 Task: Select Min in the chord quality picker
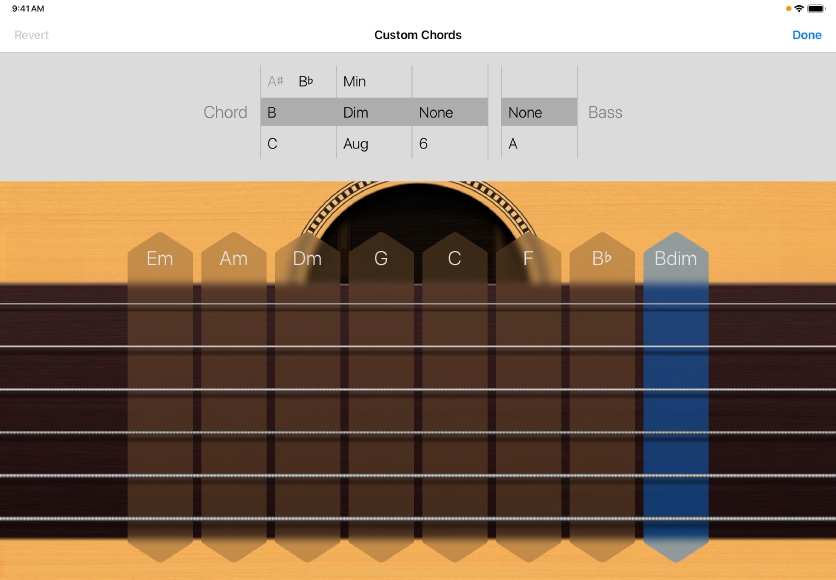(x=355, y=81)
